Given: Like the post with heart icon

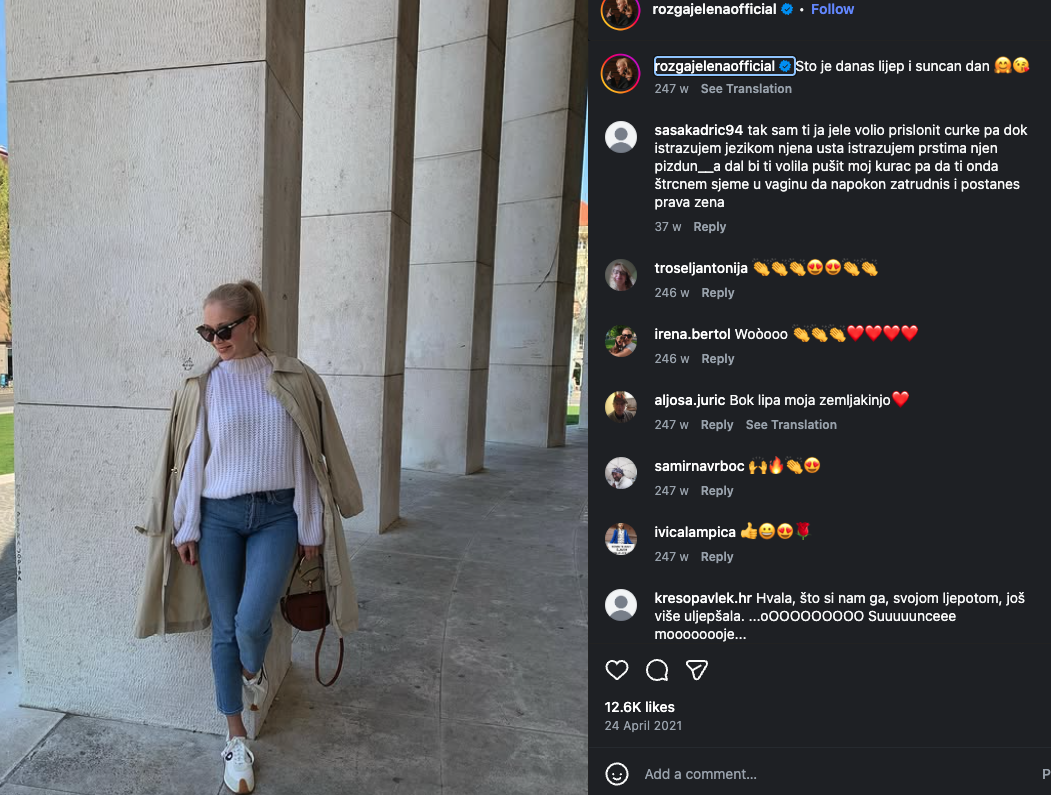Looking at the screenshot, I should coord(617,670).
